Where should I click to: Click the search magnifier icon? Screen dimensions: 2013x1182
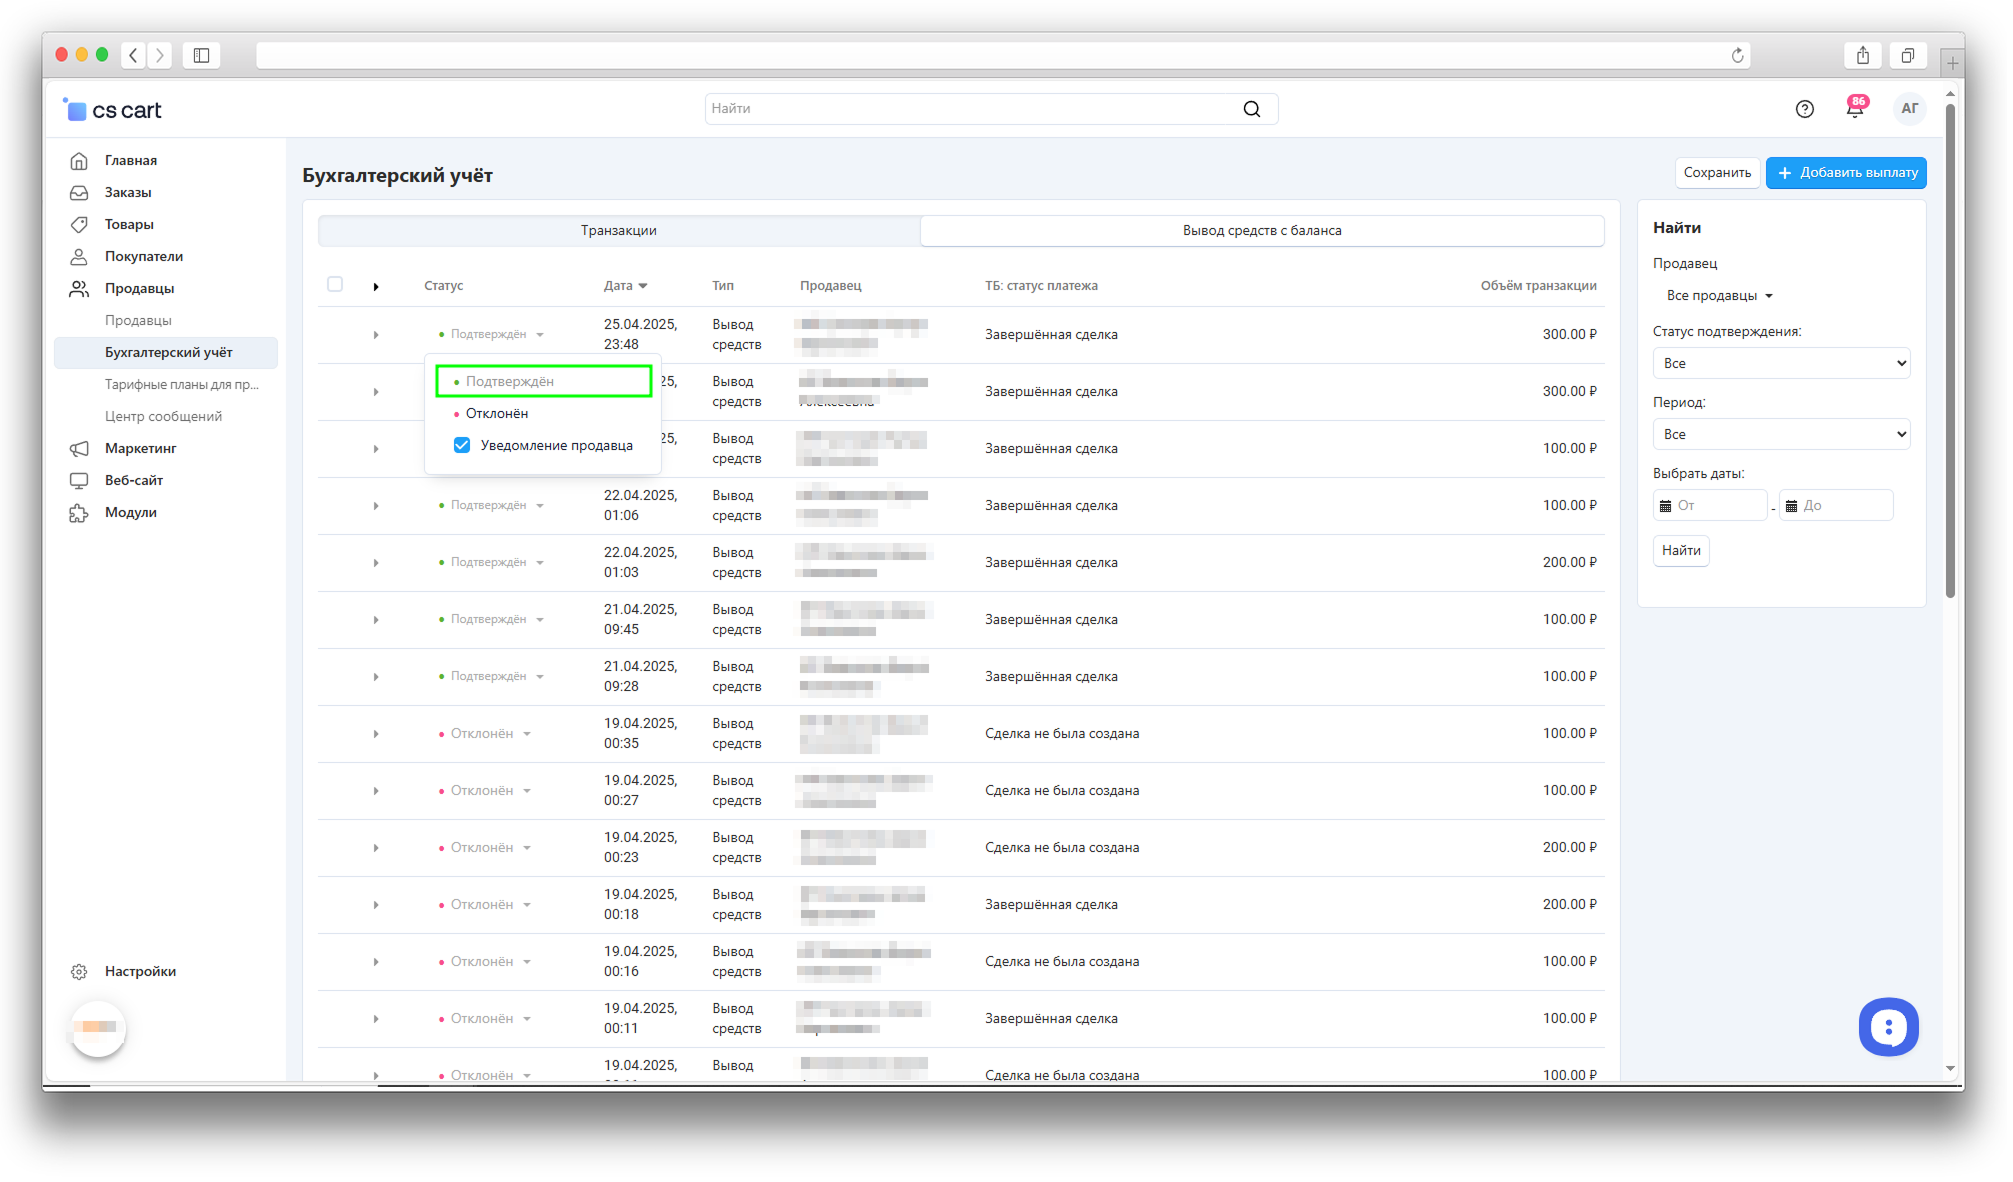click(x=1251, y=109)
